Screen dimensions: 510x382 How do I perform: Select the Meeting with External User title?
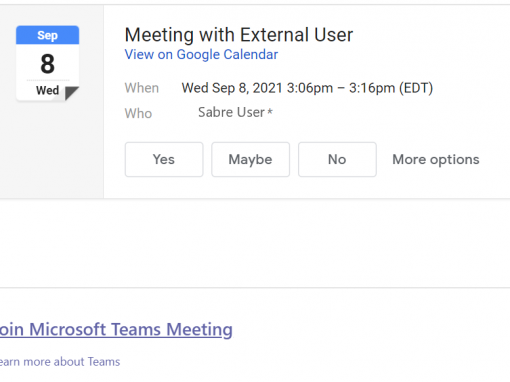239,35
